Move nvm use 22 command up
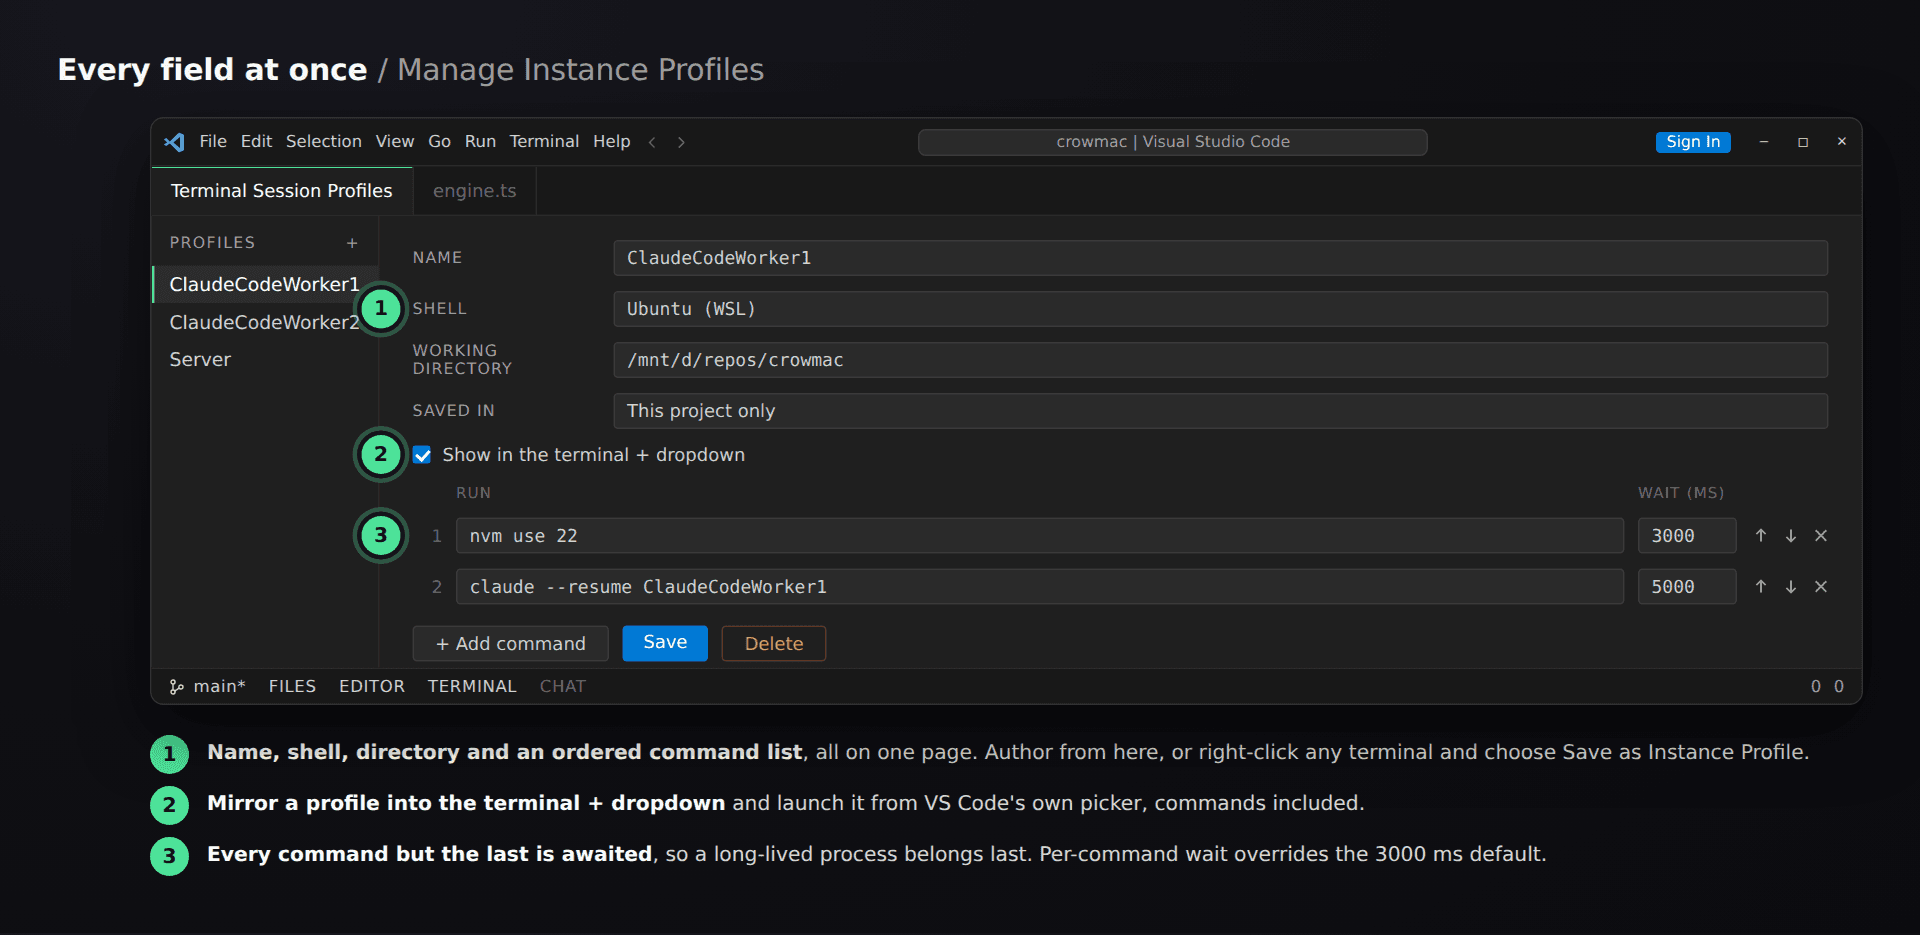Screen dimensions: 1920x935 [x=1761, y=536]
